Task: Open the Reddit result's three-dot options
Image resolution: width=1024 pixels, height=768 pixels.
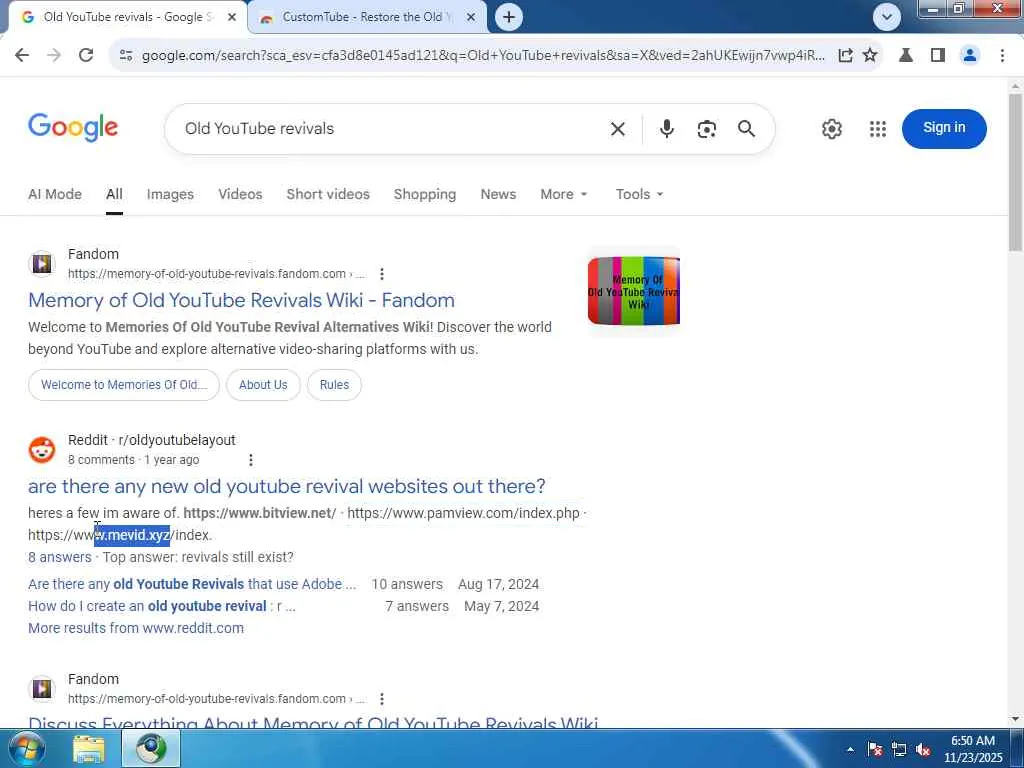Action: tap(250, 460)
